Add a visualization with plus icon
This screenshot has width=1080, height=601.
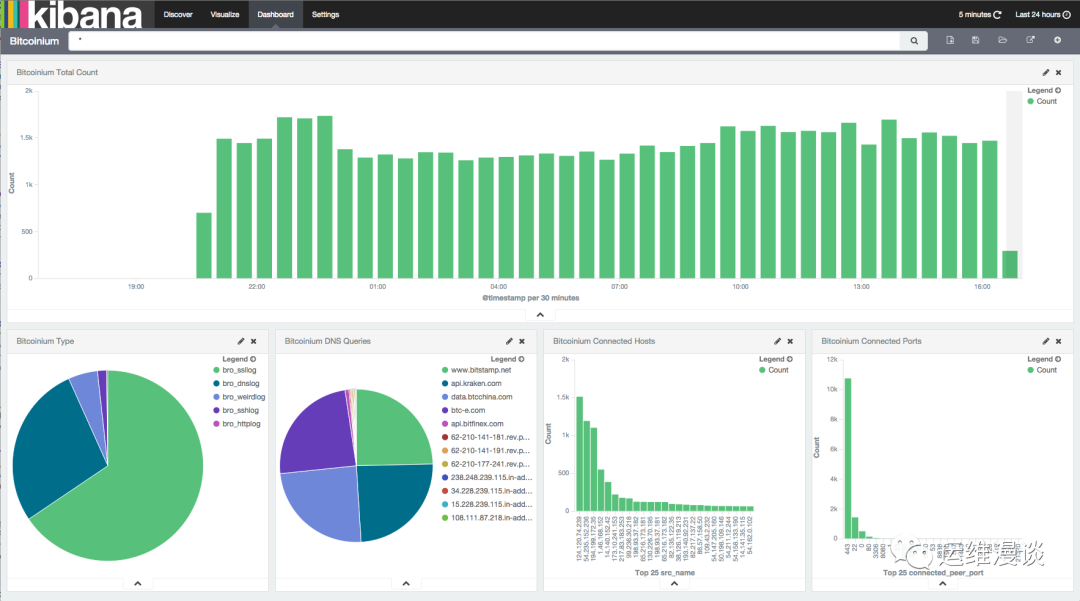coord(1057,40)
